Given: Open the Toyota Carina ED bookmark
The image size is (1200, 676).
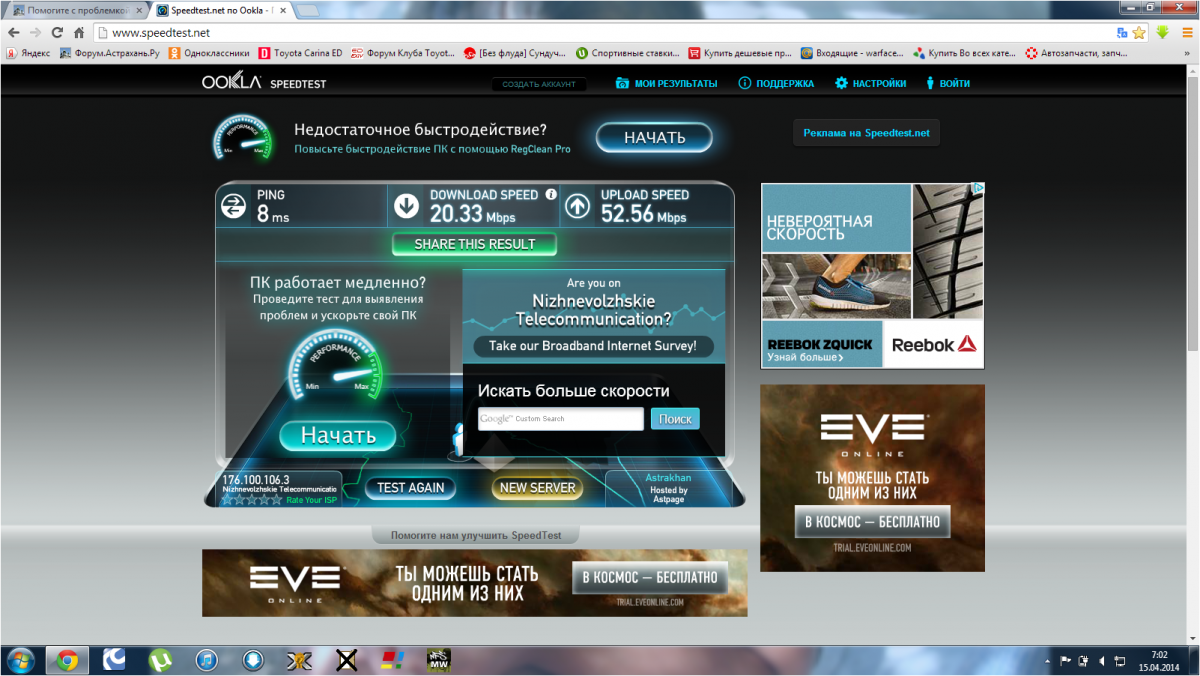Looking at the screenshot, I should (x=300, y=53).
